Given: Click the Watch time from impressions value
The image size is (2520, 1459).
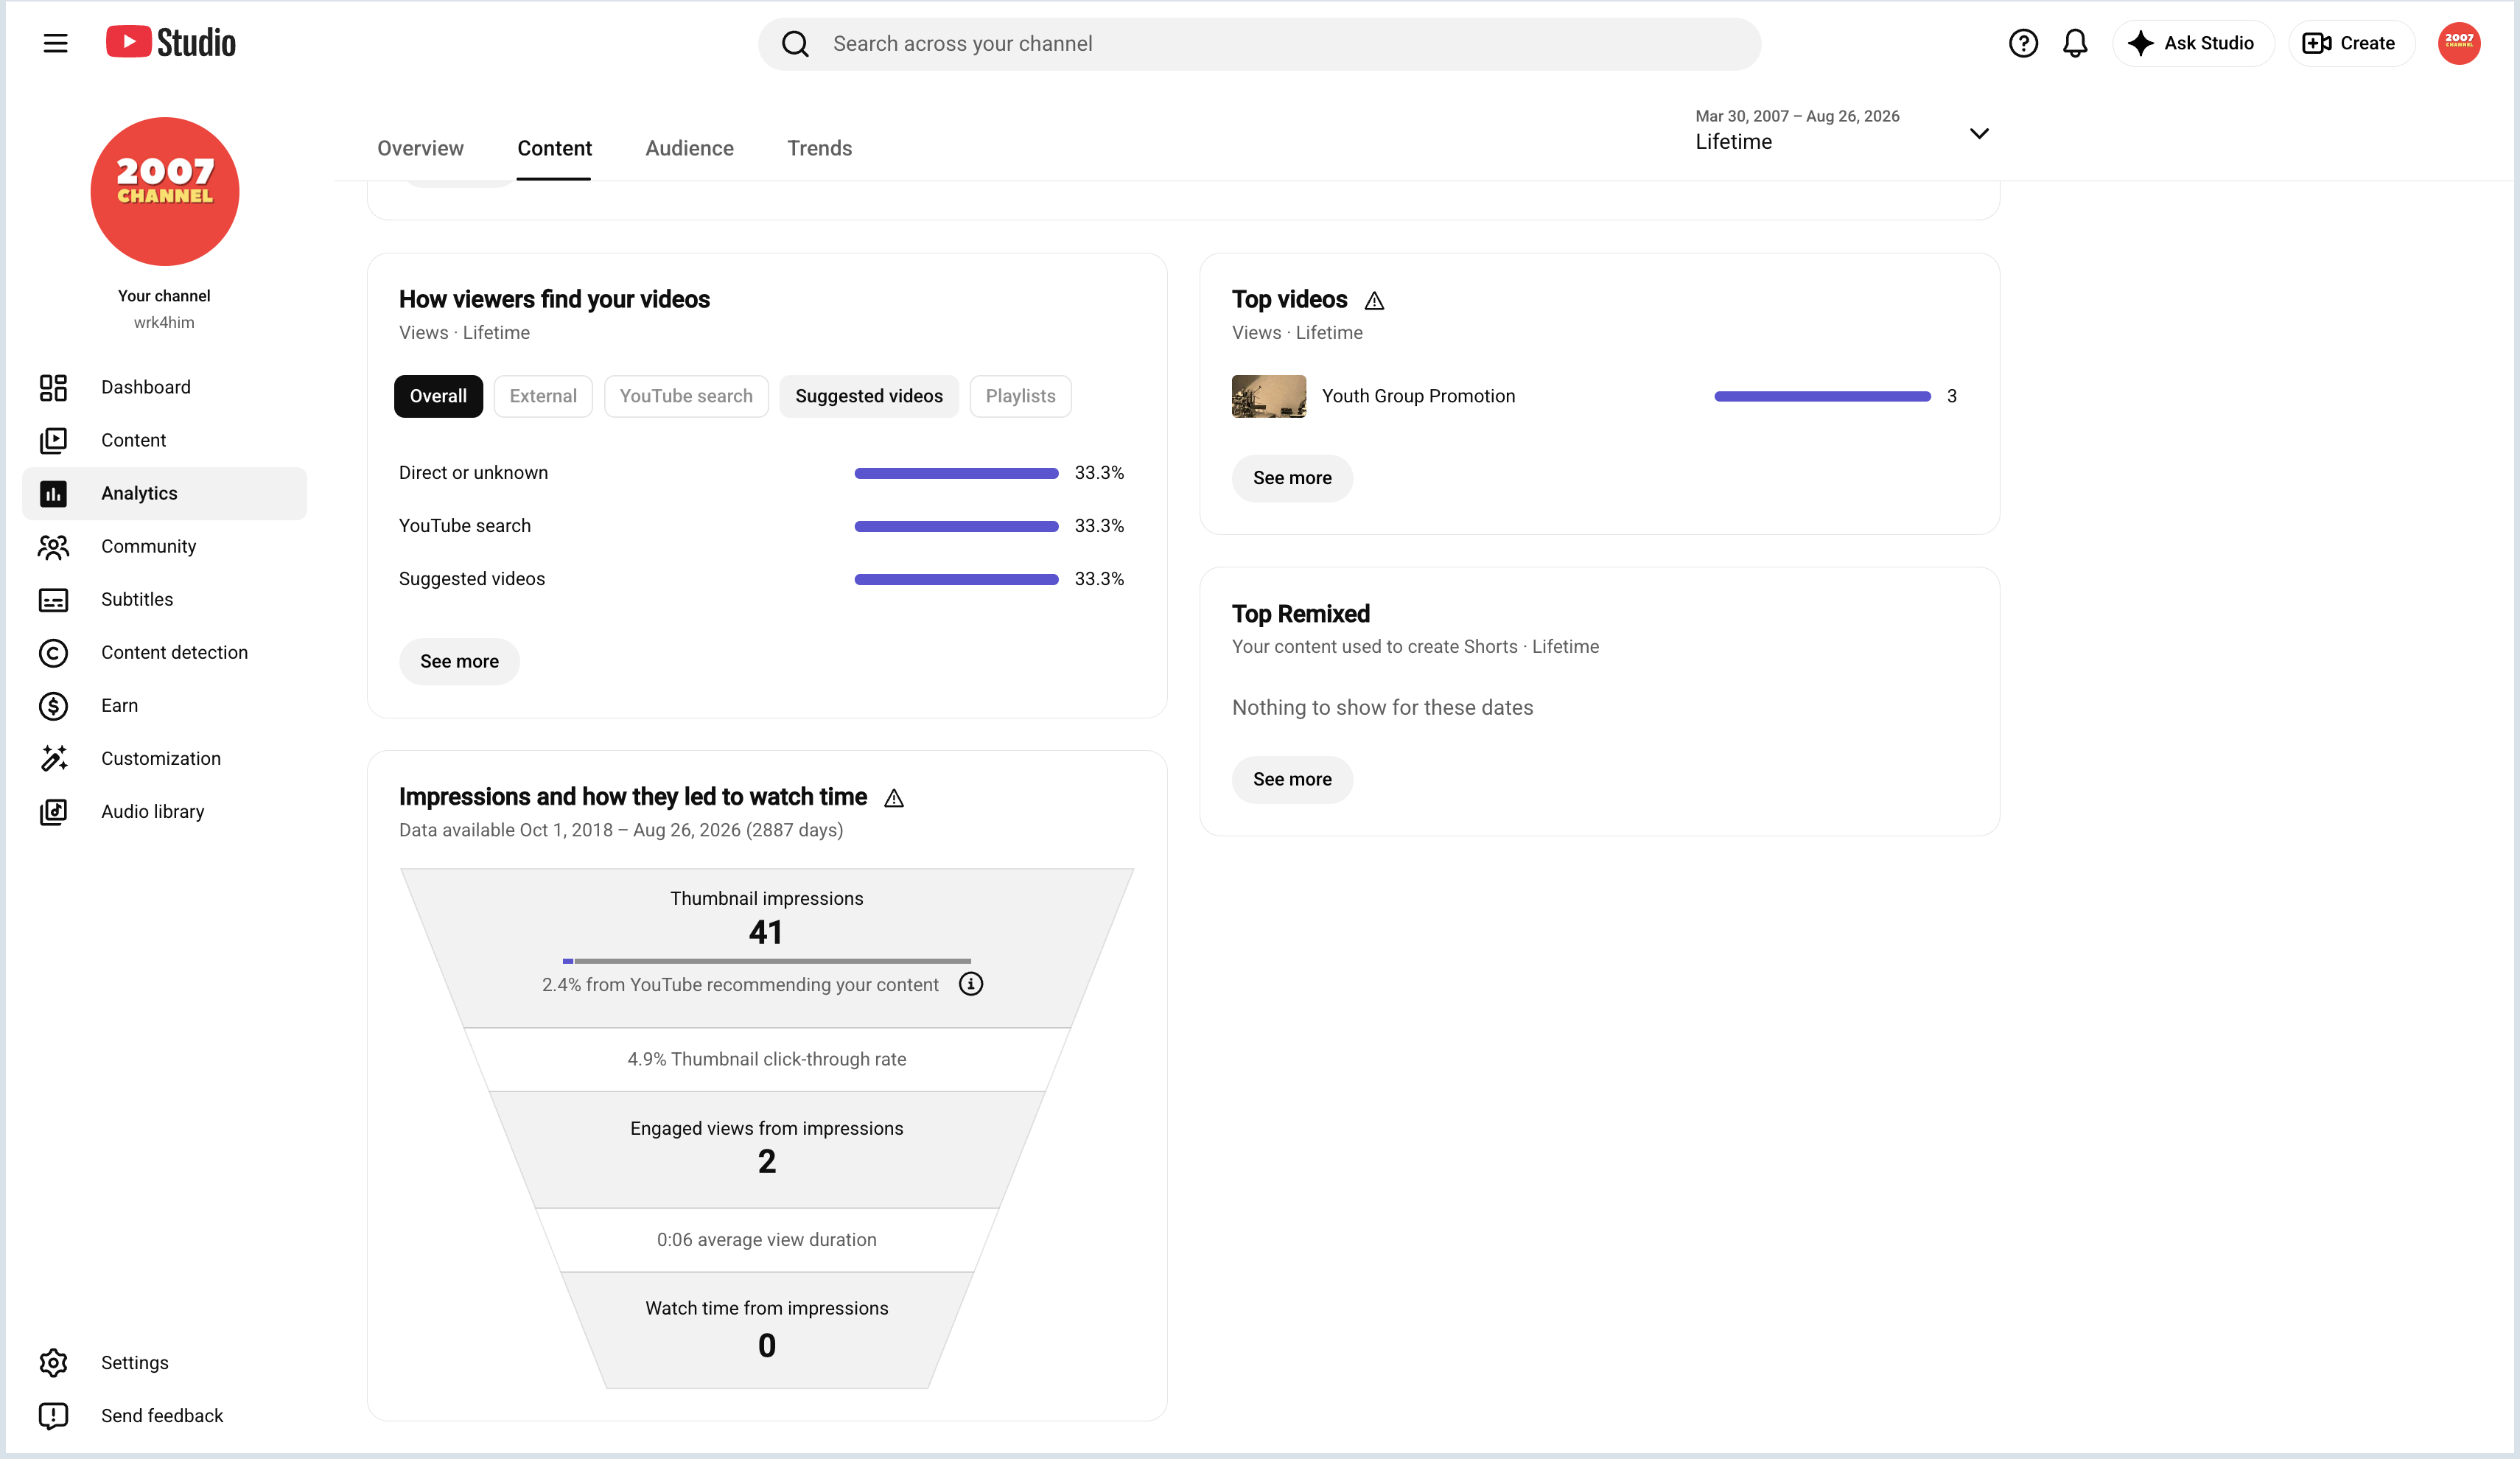Looking at the screenshot, I should (766, 1345).
